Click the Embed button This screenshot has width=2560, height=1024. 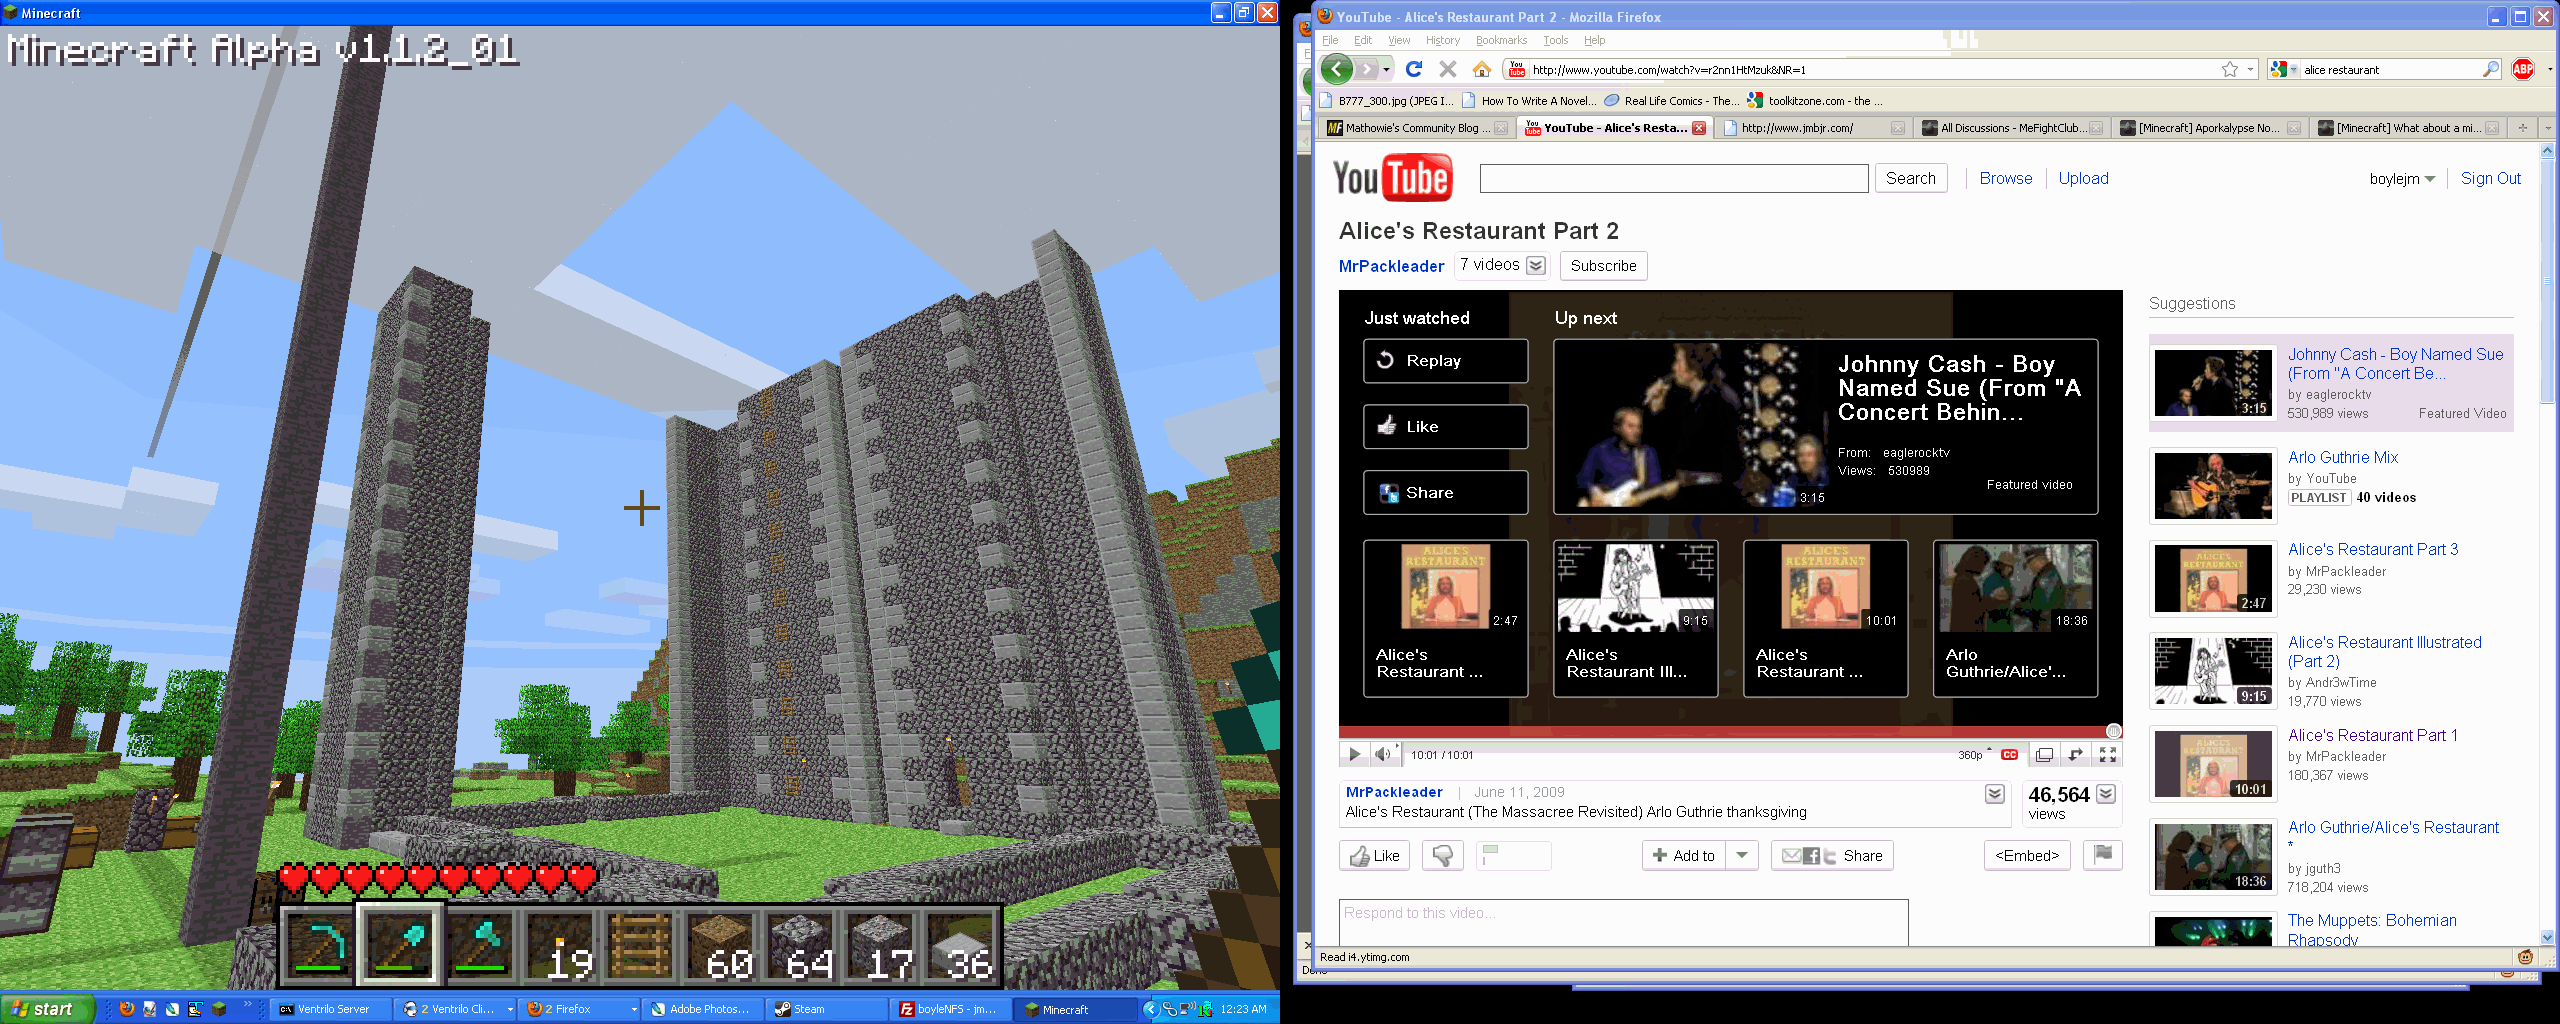(2027, 856)
